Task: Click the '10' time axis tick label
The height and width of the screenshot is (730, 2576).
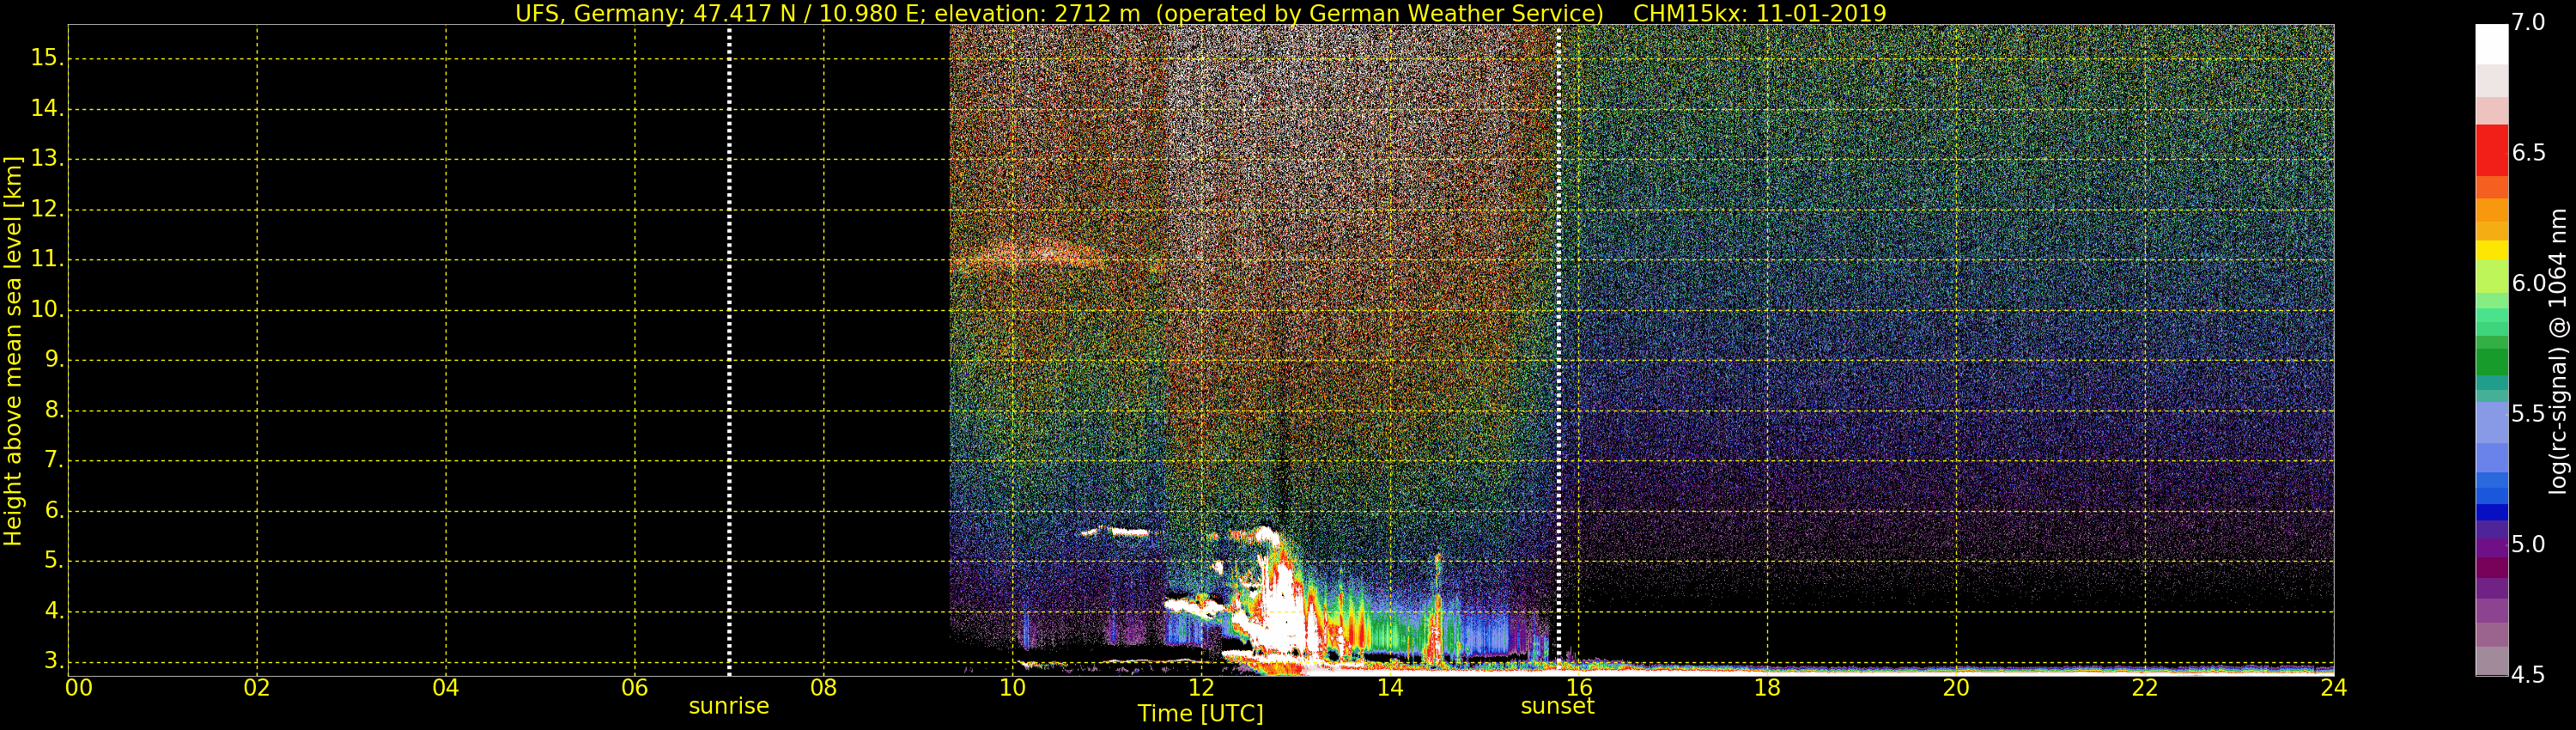Action: (x=1012, y=688)
